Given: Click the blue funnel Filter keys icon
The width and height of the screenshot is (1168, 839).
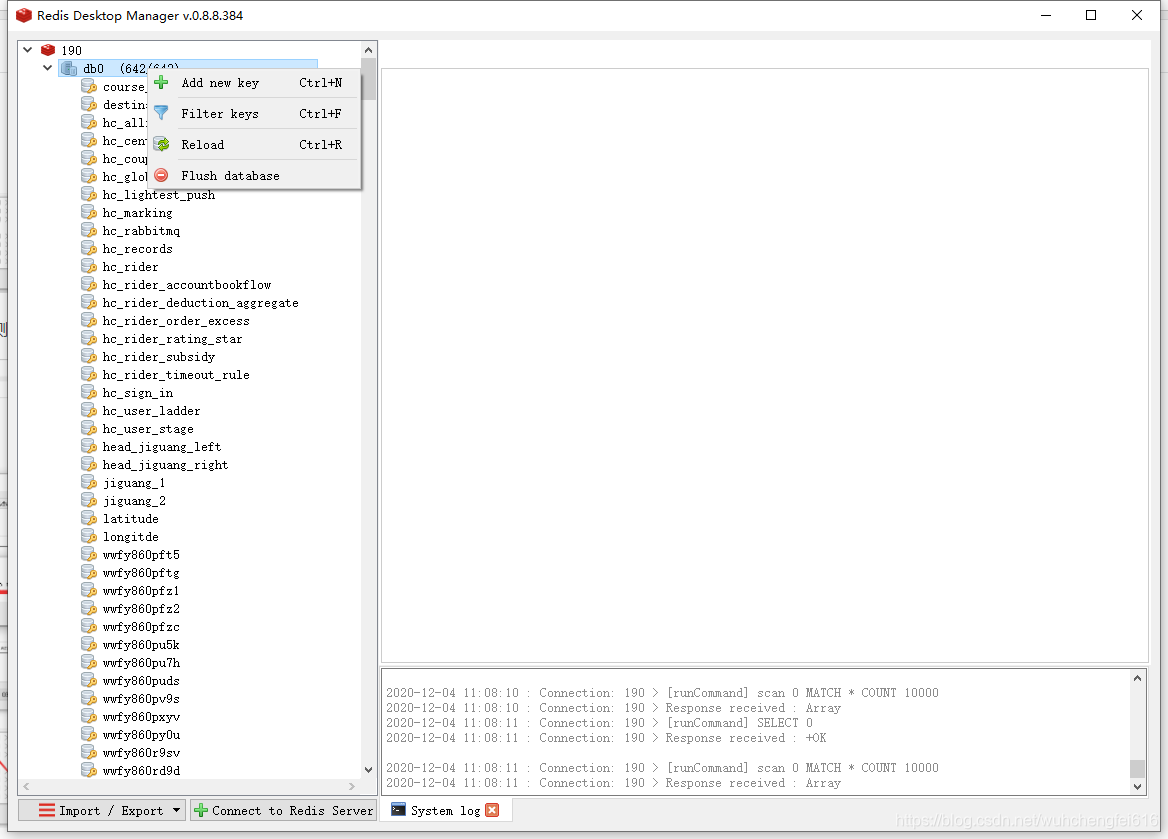Looking at the screenshot, I should click(x=161, y=113).
